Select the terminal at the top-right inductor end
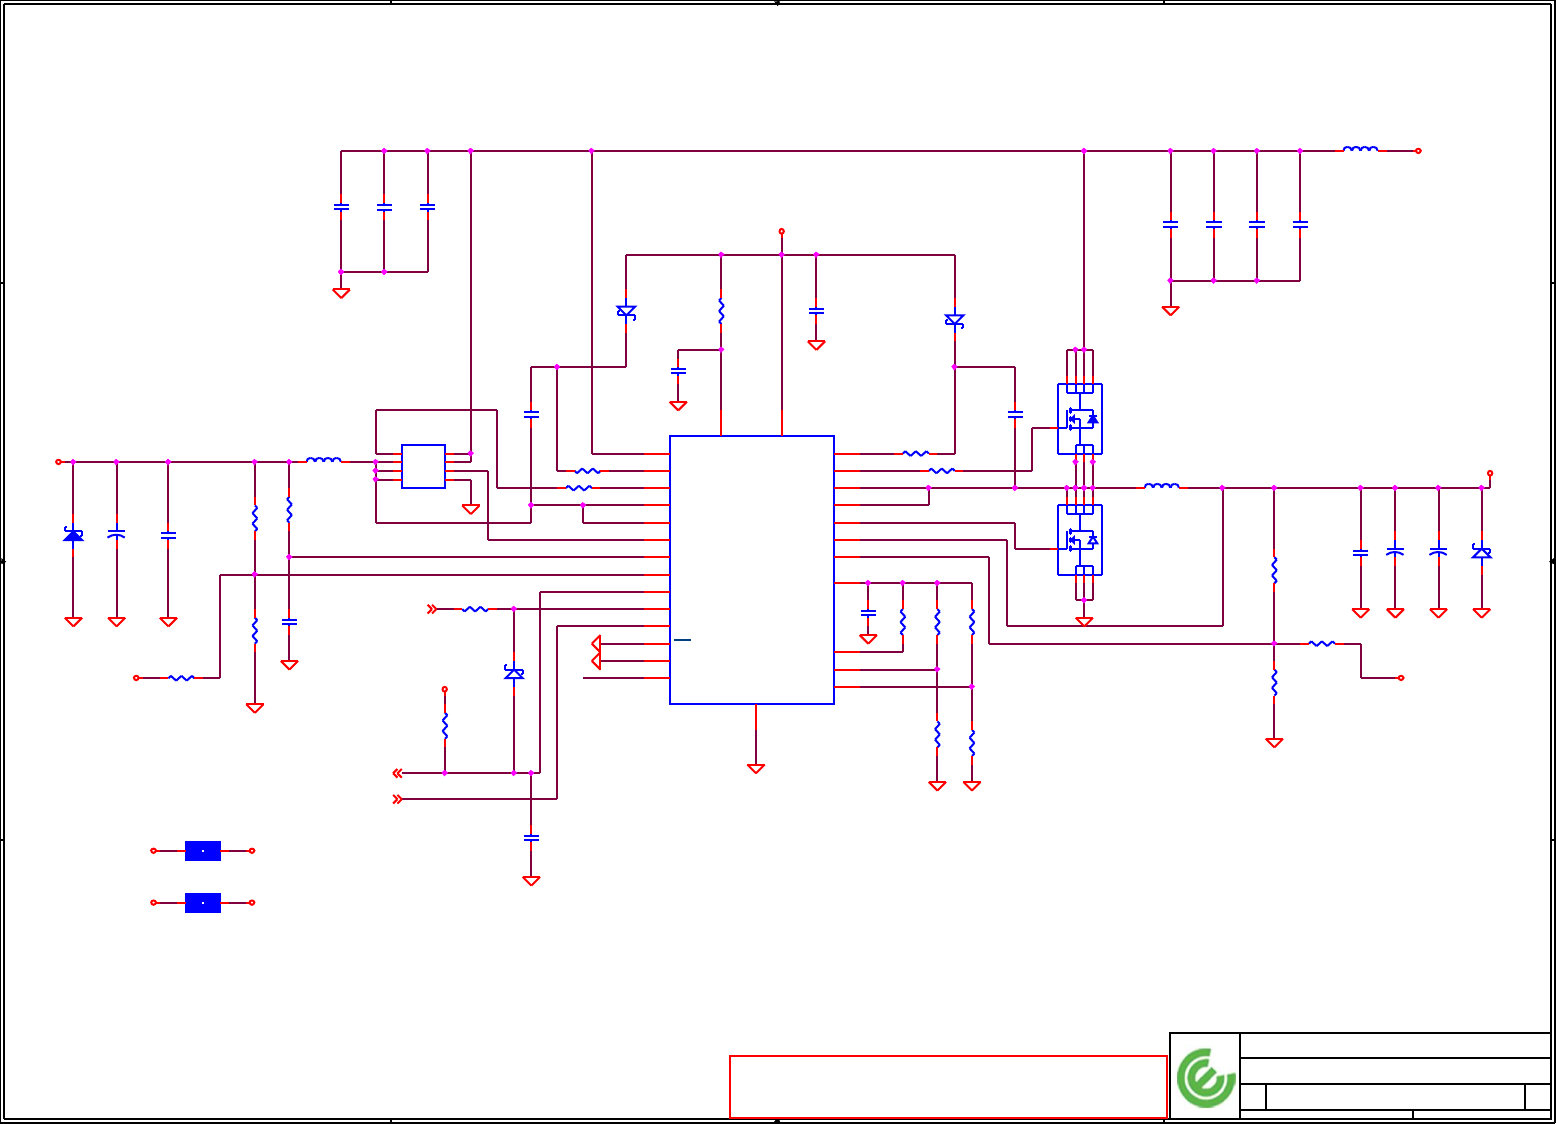 pos(1418,151)
